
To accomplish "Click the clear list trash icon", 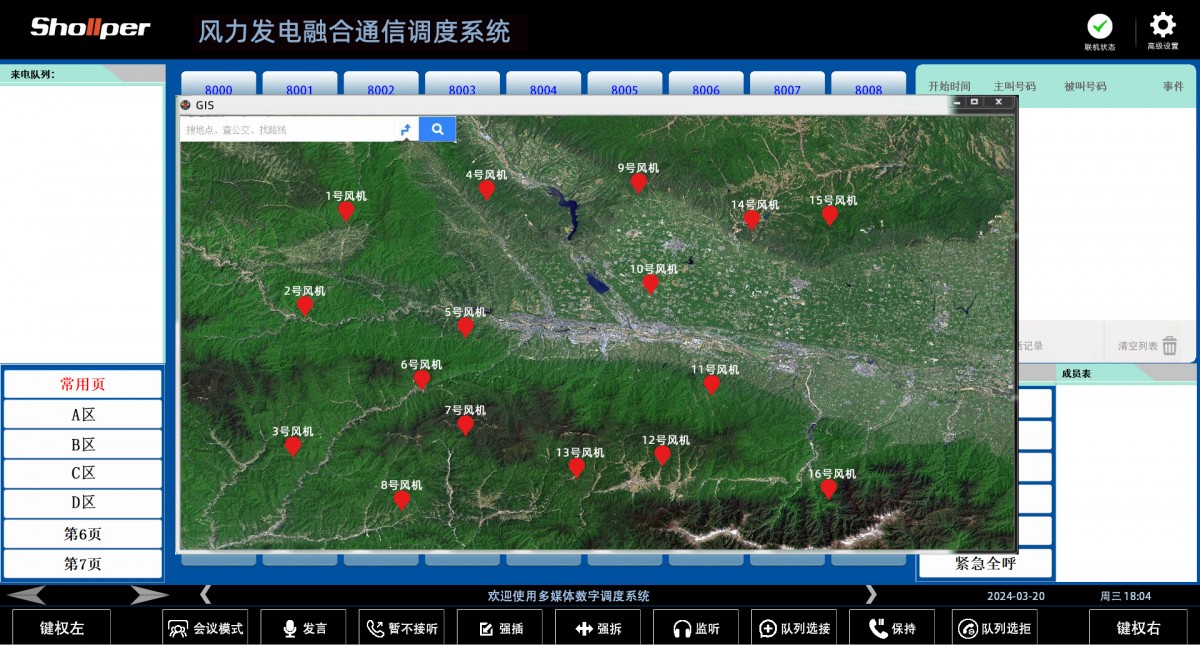I will [x=1169, y=346].
